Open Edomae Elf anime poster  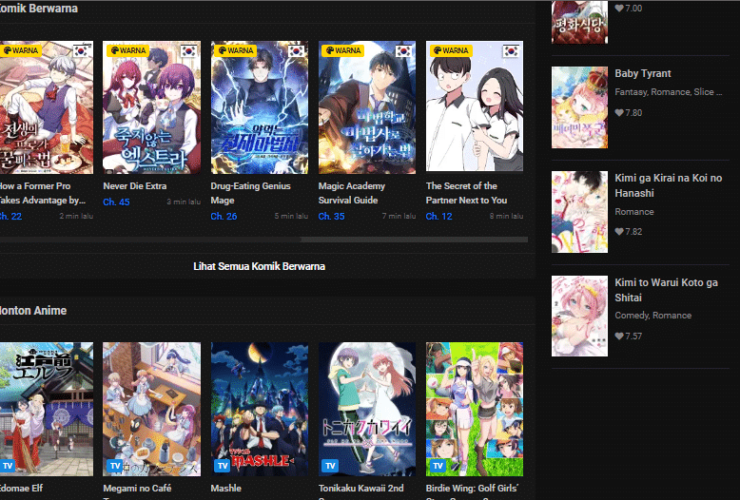(46, 409)
